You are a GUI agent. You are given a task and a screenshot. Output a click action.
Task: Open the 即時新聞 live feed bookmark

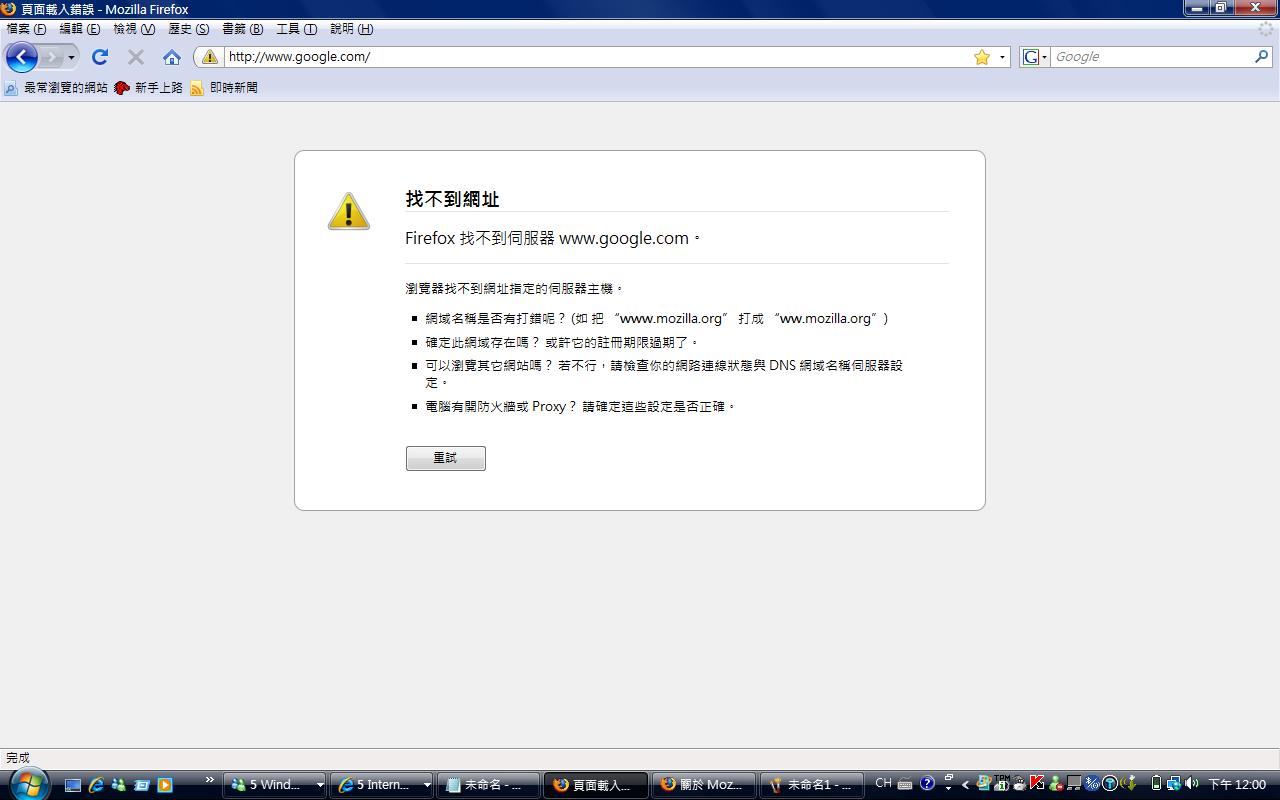(224, 88)
